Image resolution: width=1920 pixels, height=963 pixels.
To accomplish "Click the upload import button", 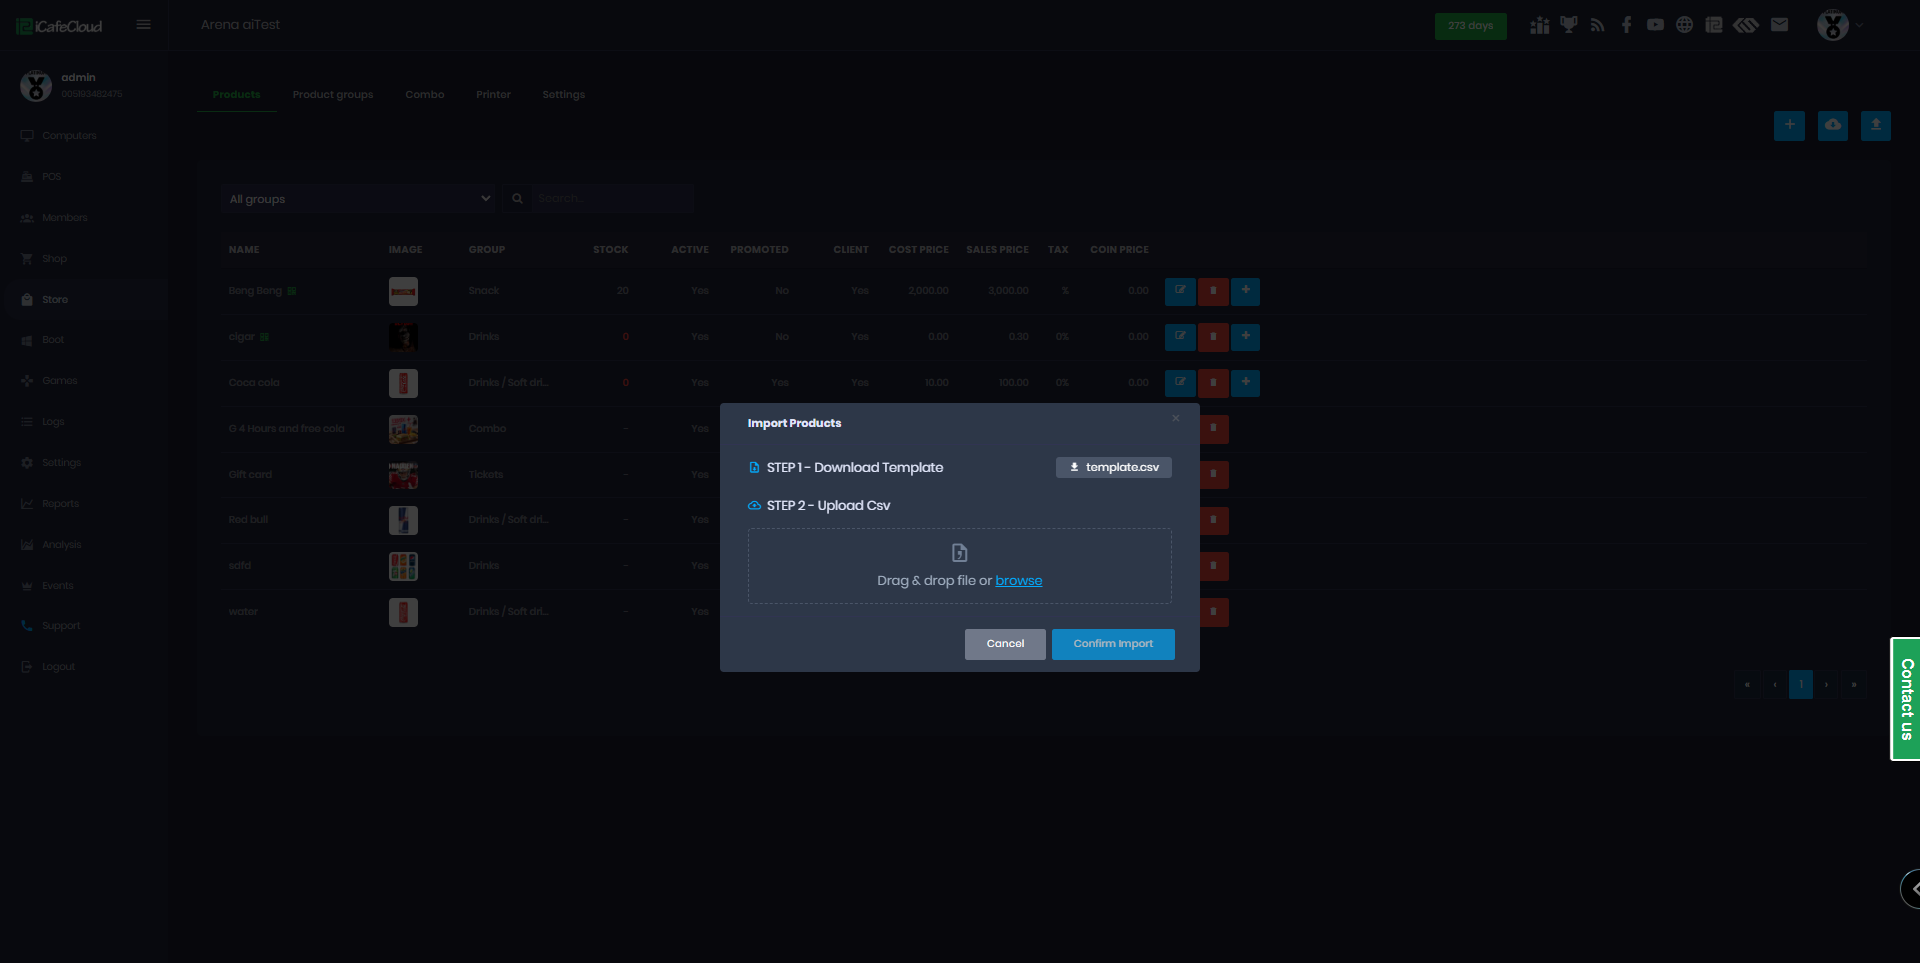I will pyautogui.click(x=1876, y=125).
